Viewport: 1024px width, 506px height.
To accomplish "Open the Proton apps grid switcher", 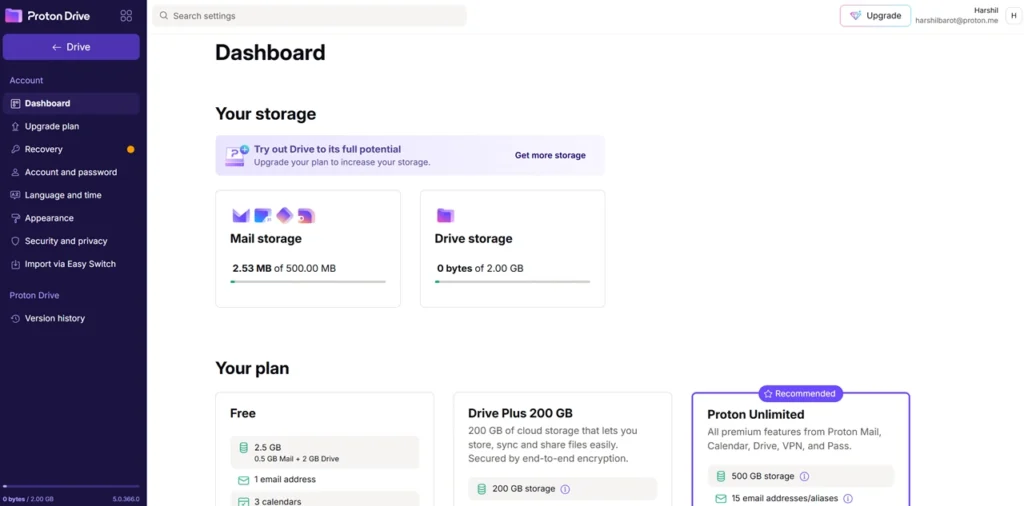I will pyautogui.click(x=127, y=16).
